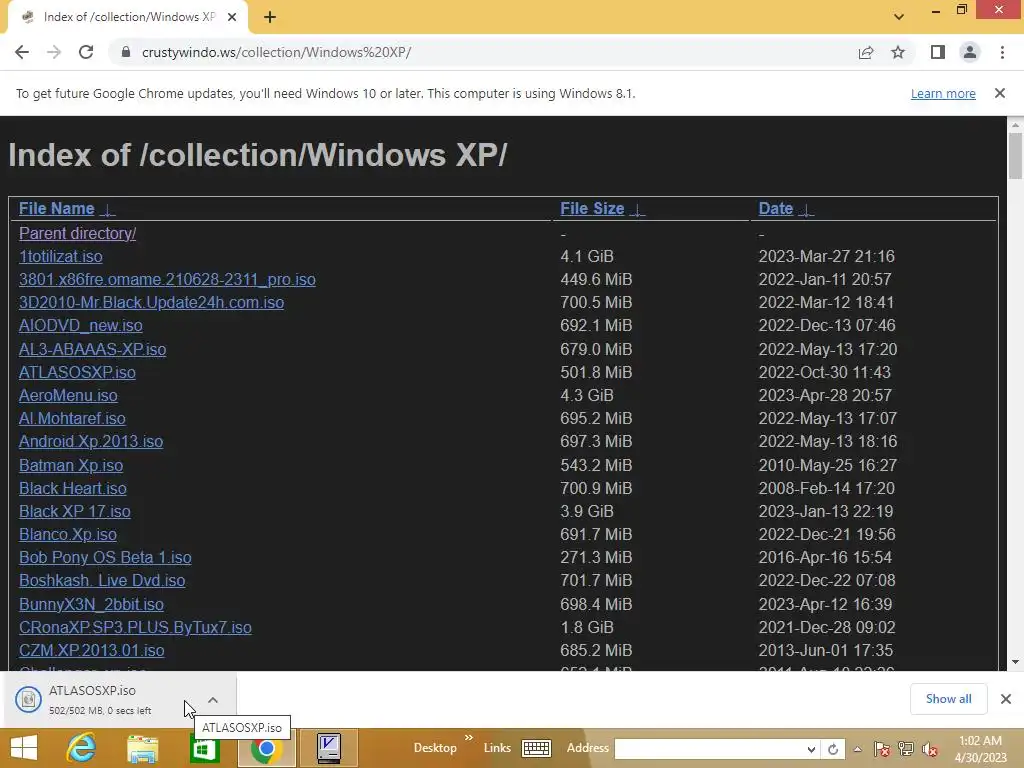Sort by File Name descending arrow
Image resolution: width=1024 pixels, height=768 pixels.
click(x=108, y=210)
